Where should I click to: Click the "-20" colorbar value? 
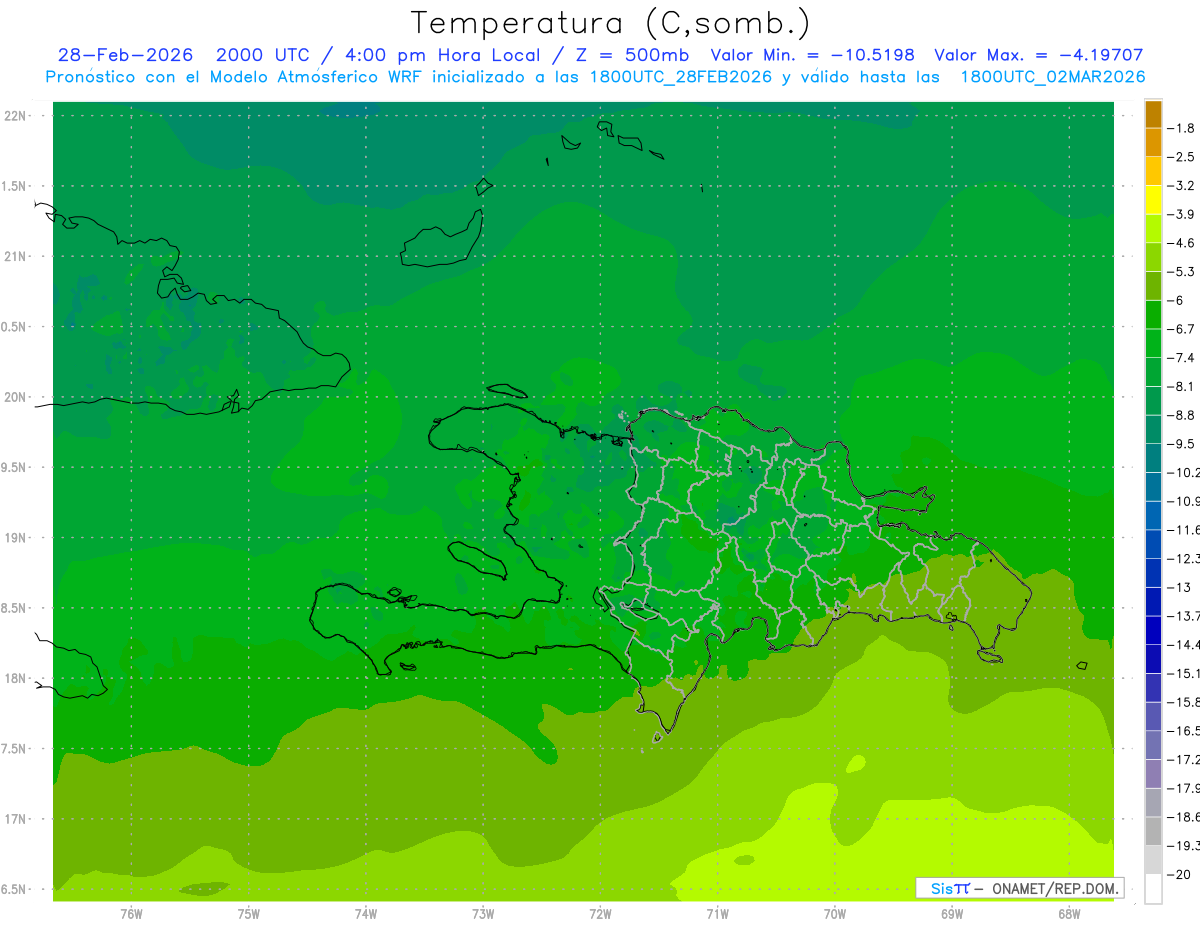1181,875
